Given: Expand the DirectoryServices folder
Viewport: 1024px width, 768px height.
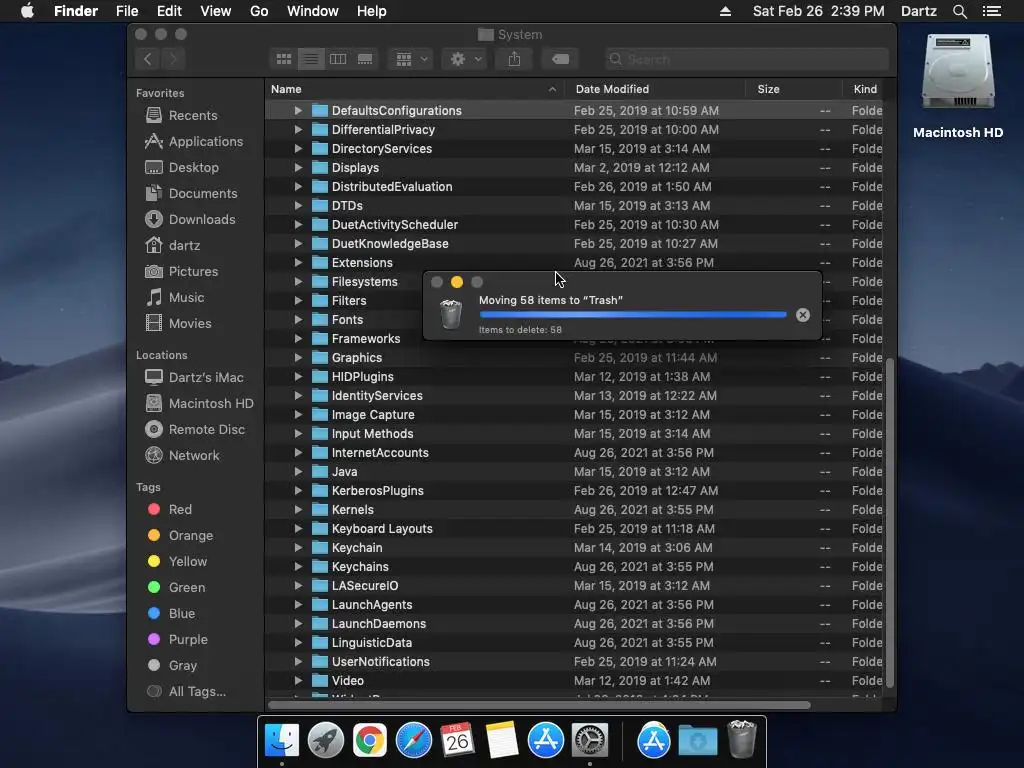Looking at the screenshot, I should tap(298, 149).
